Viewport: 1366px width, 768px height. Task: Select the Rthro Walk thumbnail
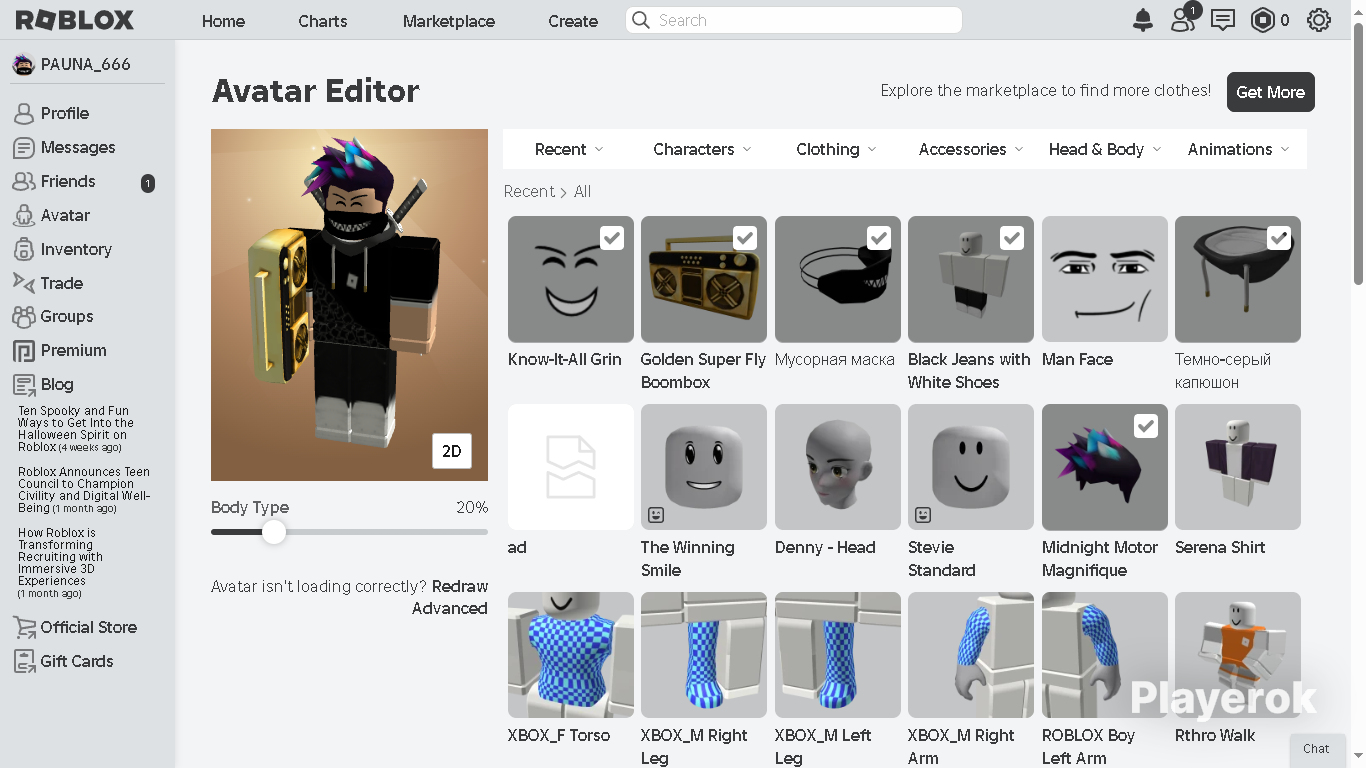[1238, 655]
